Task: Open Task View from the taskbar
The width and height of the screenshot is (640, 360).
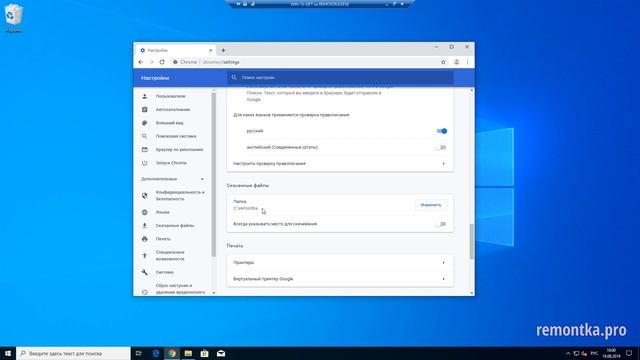Action: tap(139, 353)
